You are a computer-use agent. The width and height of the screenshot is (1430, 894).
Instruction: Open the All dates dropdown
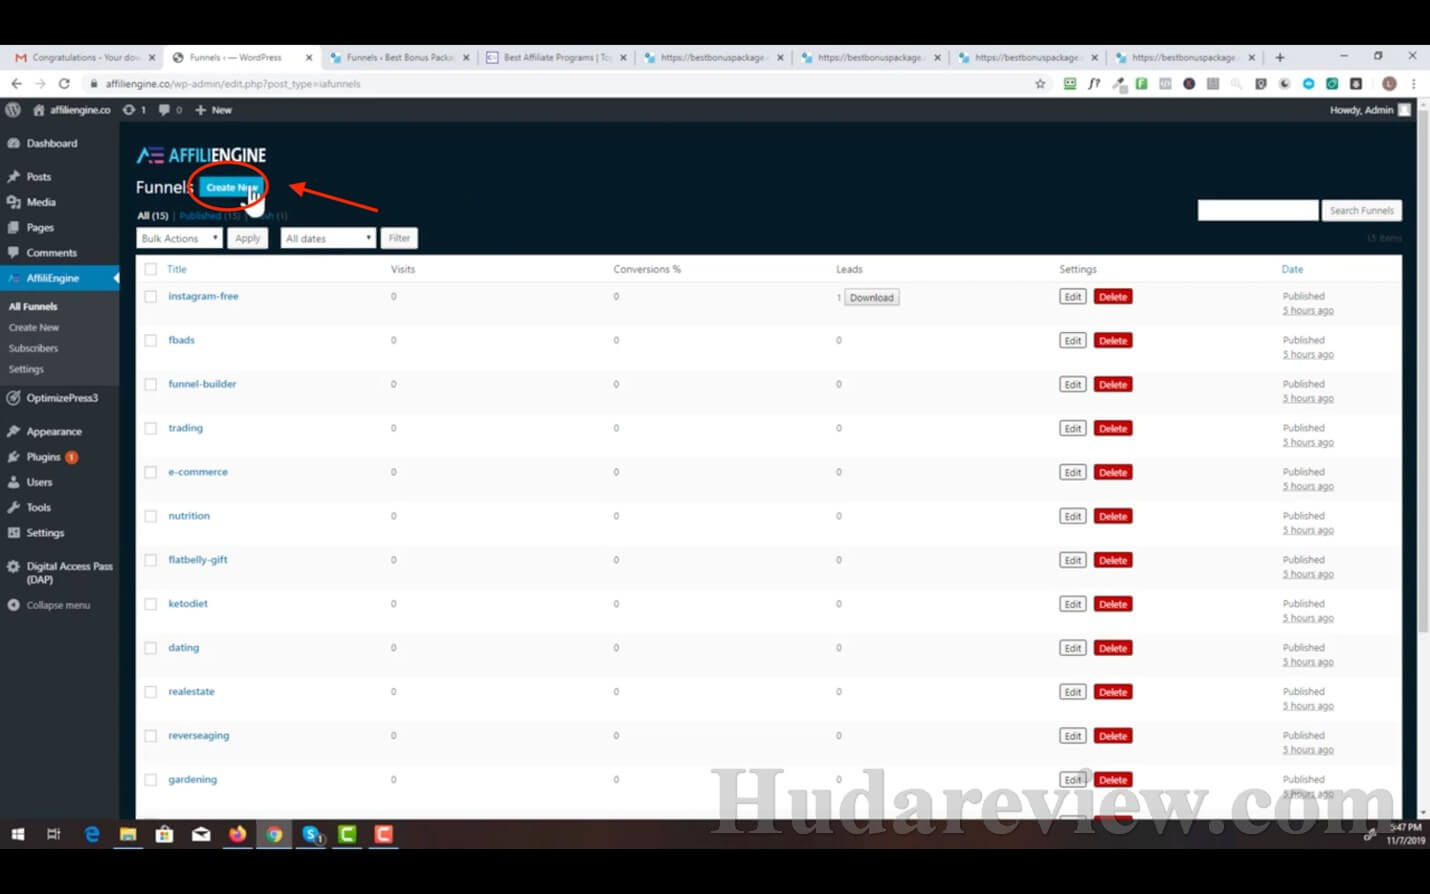(x=328, y=238)
